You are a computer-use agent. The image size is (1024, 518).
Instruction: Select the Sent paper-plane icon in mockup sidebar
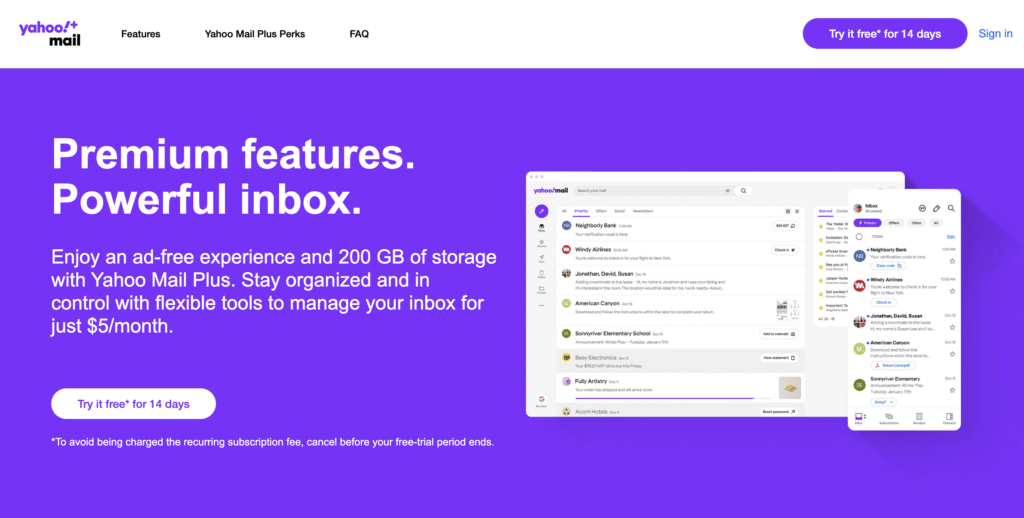pyautogui.click(x=541, y=259)
